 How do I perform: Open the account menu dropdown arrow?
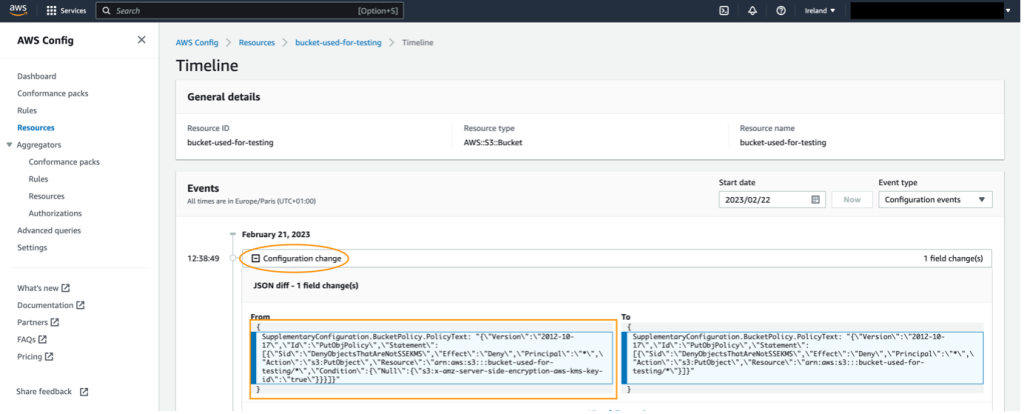[1006, 10]
